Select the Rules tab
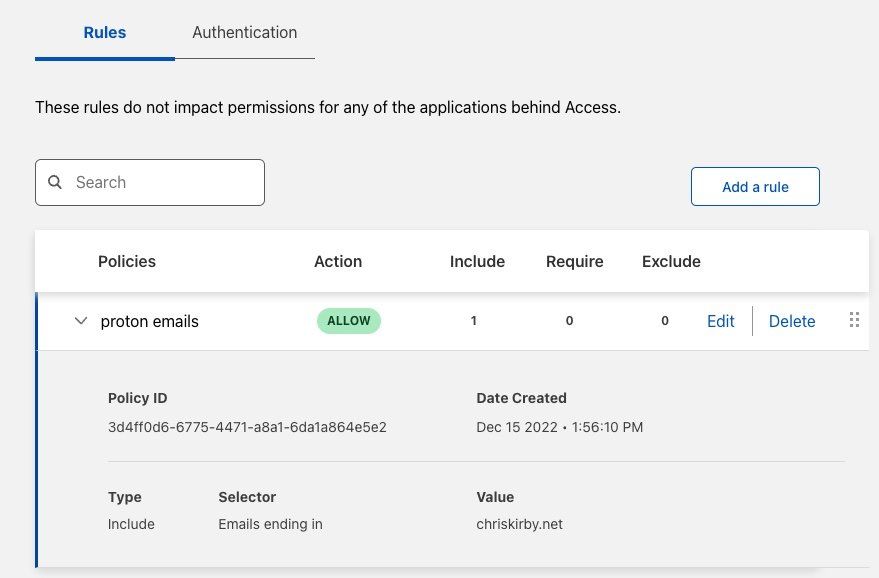 click(x=105, y=33)
